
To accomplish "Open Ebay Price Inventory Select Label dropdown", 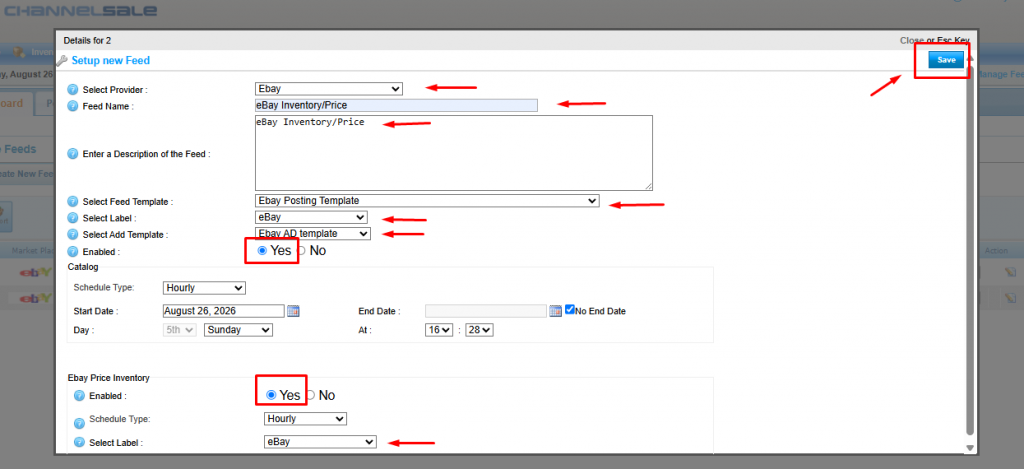I will [x=320, y=442].
